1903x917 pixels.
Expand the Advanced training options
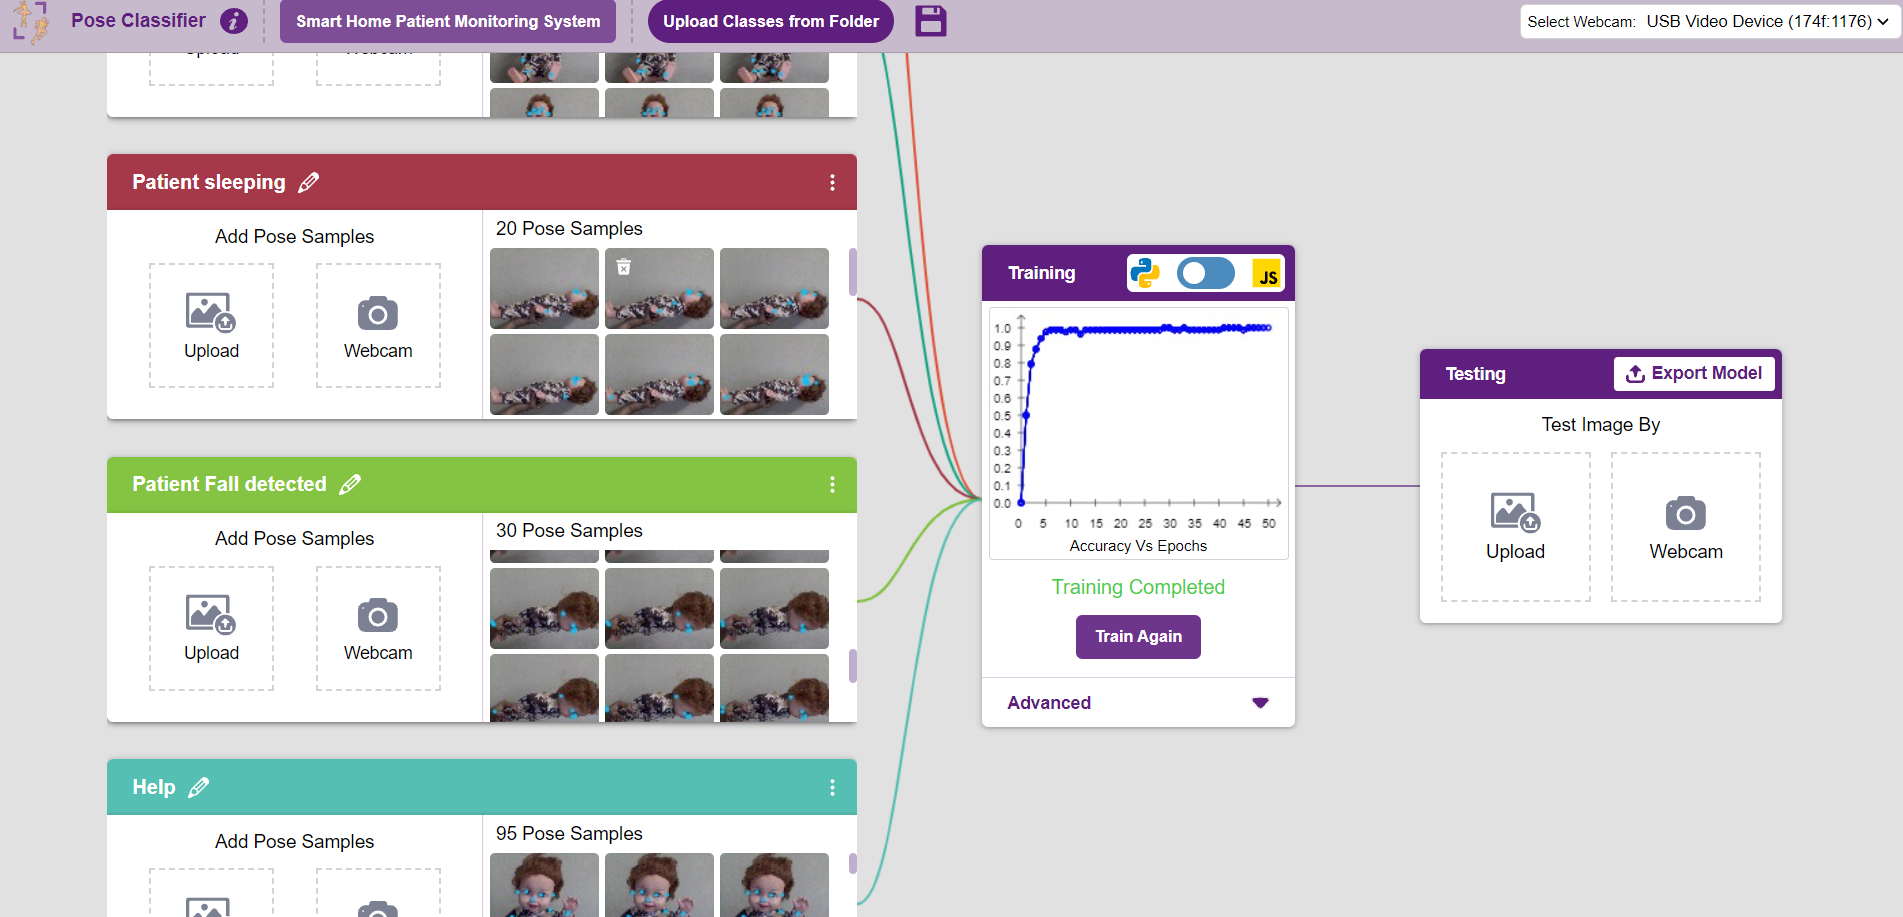pos(1138,703)
